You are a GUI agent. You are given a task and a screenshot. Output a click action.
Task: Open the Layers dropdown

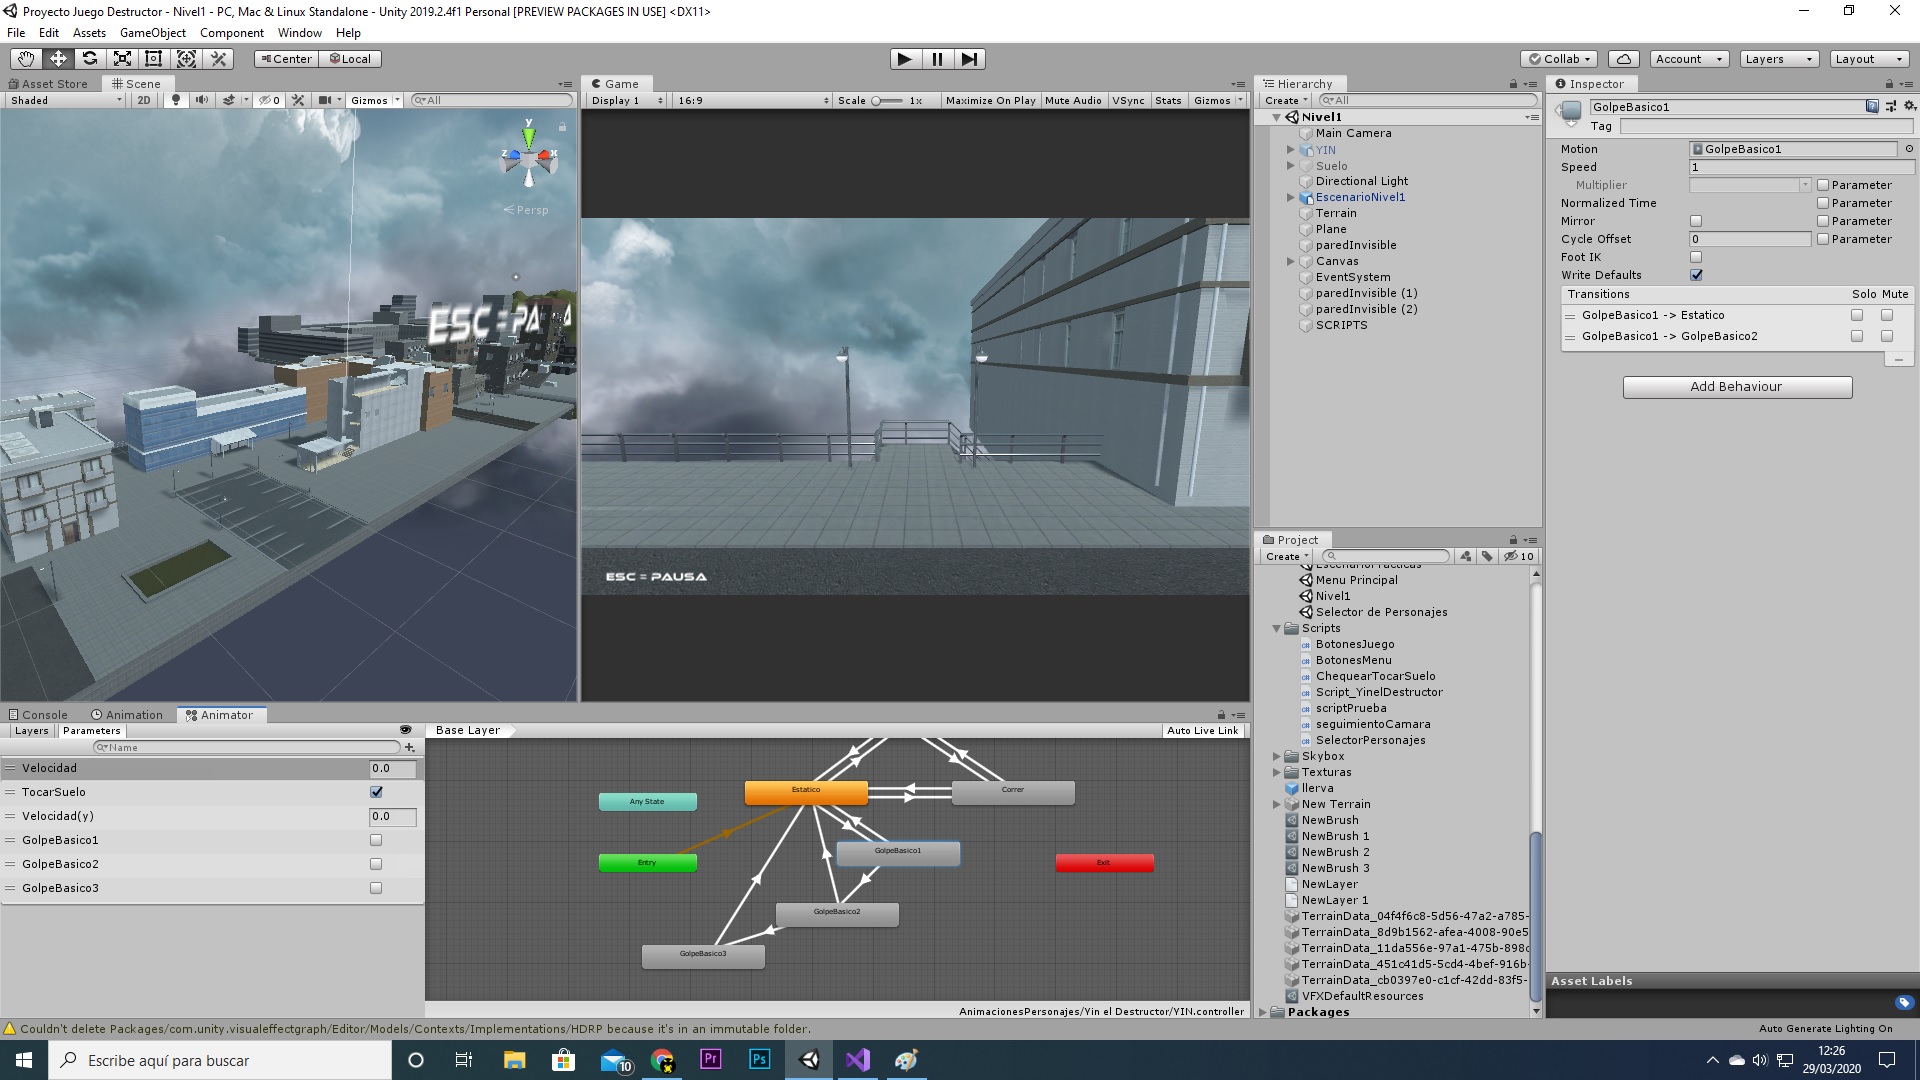point(1779,59)
